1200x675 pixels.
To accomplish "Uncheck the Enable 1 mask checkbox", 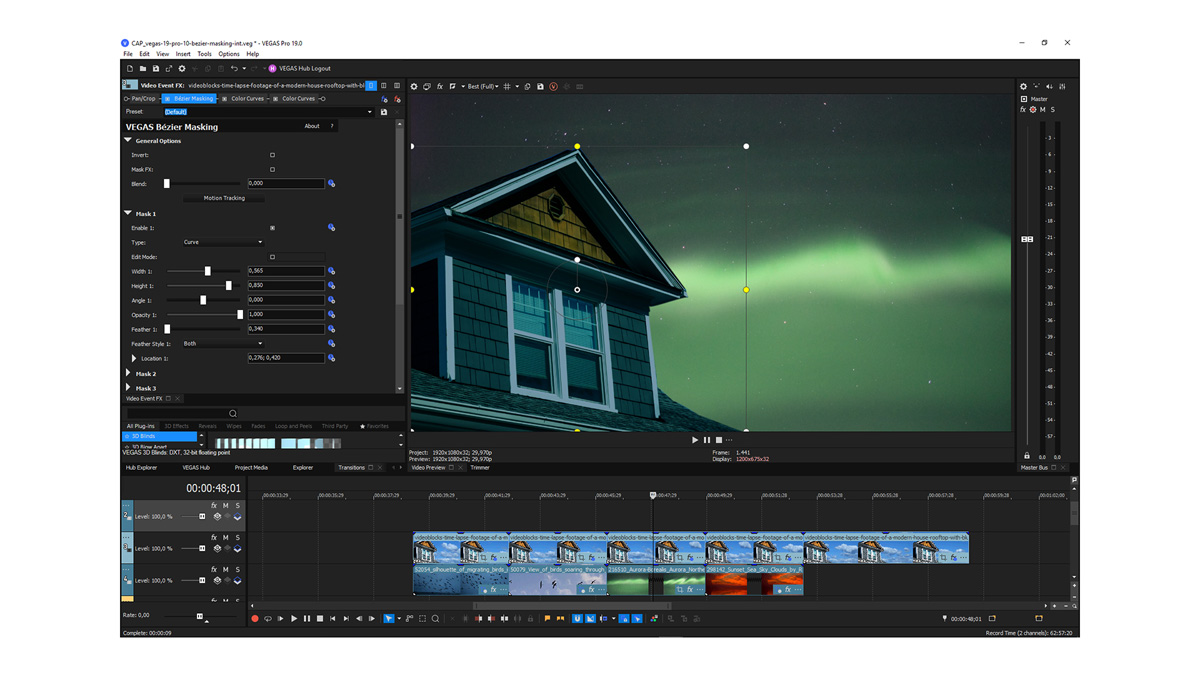I will [x=272, y=228].
